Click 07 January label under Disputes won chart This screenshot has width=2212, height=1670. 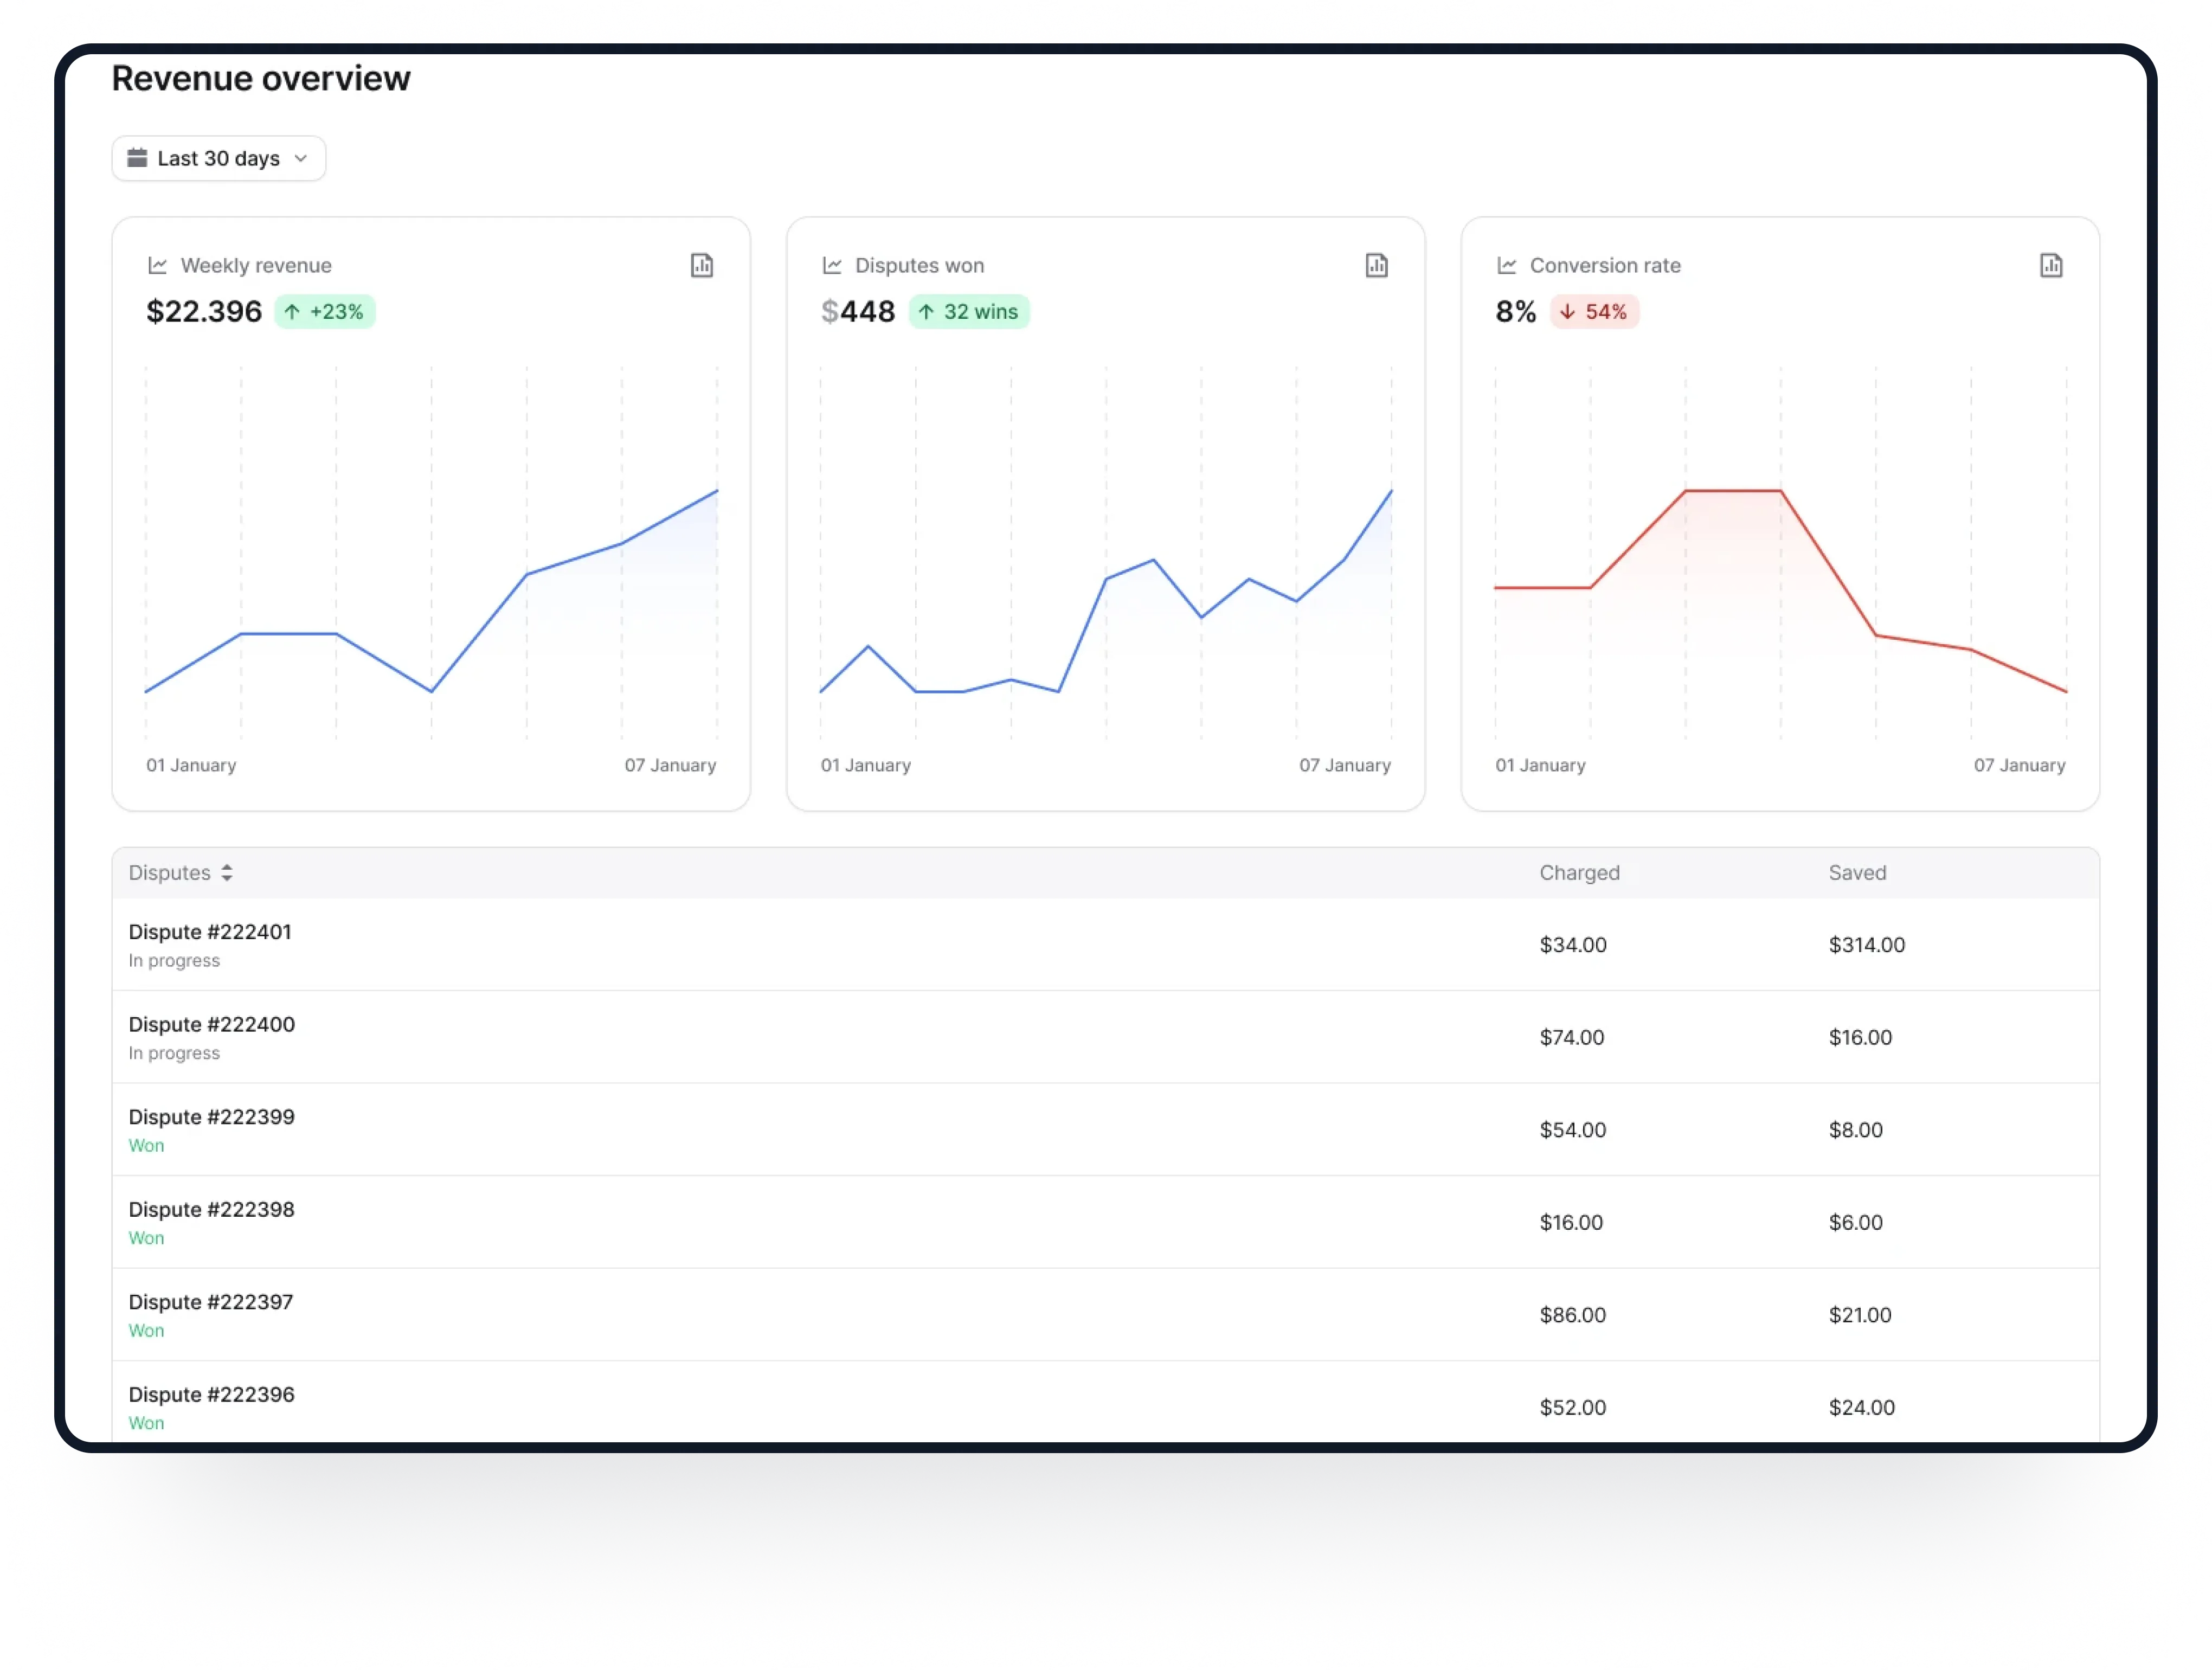[1344, 765]
